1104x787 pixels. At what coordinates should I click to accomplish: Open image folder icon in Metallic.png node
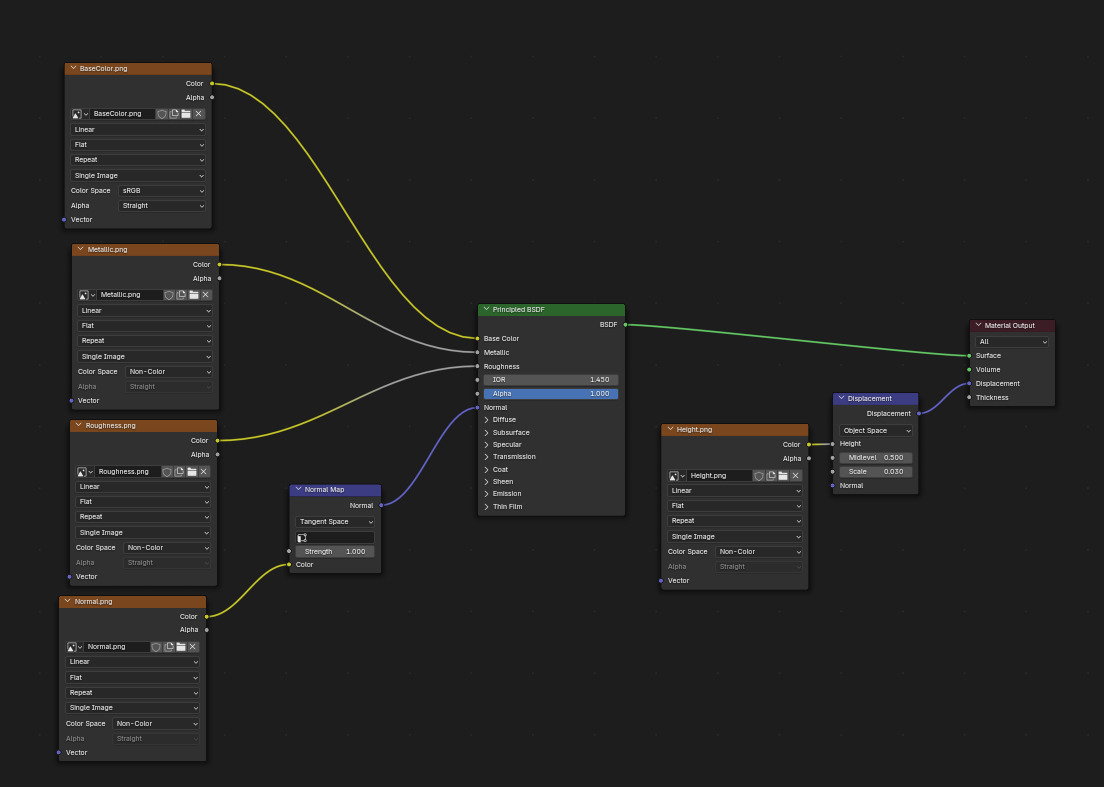coord(194,295)
